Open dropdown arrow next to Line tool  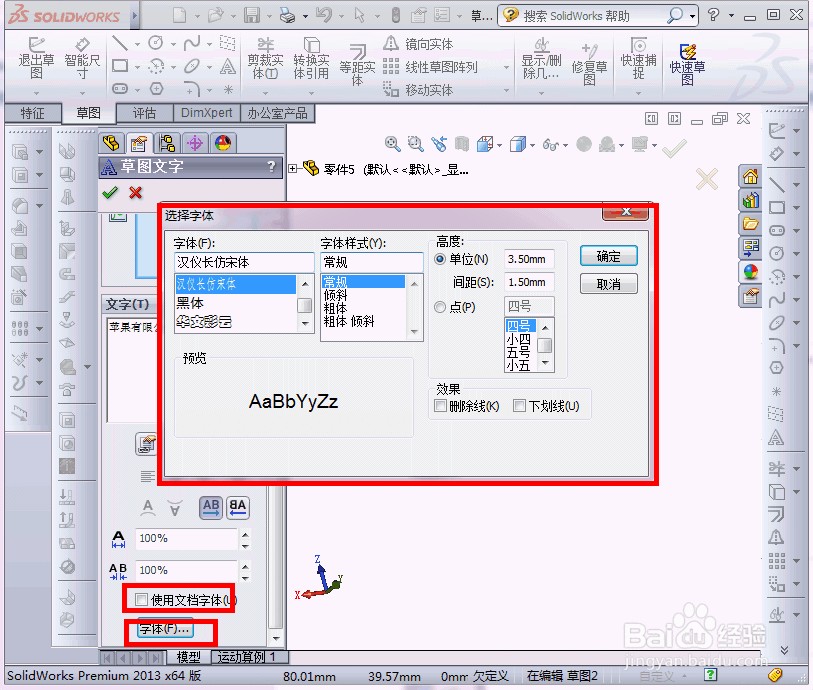pyautogui.click(x=137, y=44)
